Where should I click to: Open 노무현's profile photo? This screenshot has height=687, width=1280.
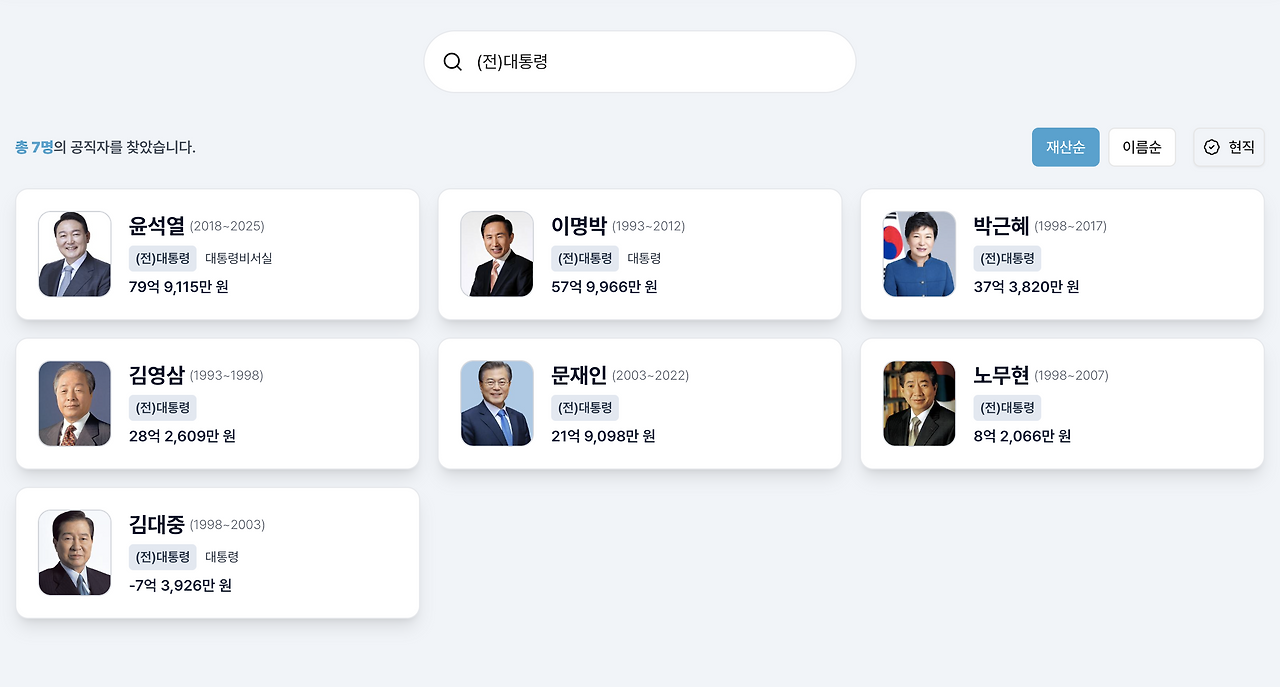[x=919, y=403]
